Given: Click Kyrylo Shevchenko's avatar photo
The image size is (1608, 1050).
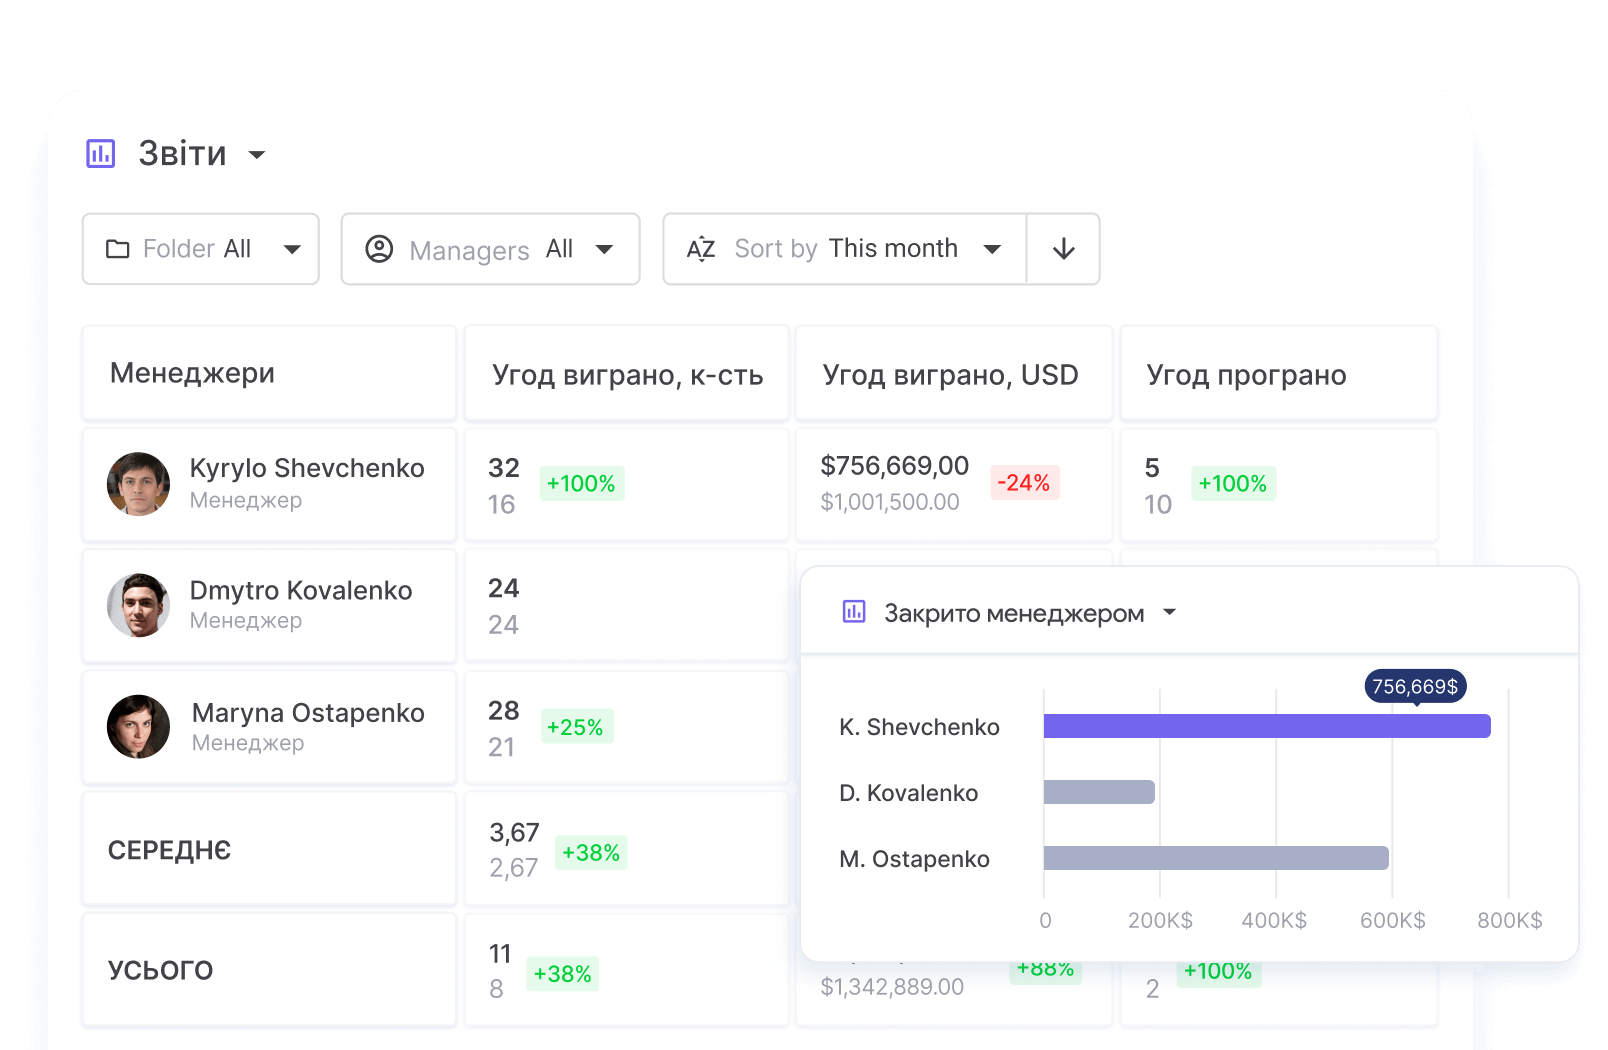Looking at the screenshot, I should point(138,484).
